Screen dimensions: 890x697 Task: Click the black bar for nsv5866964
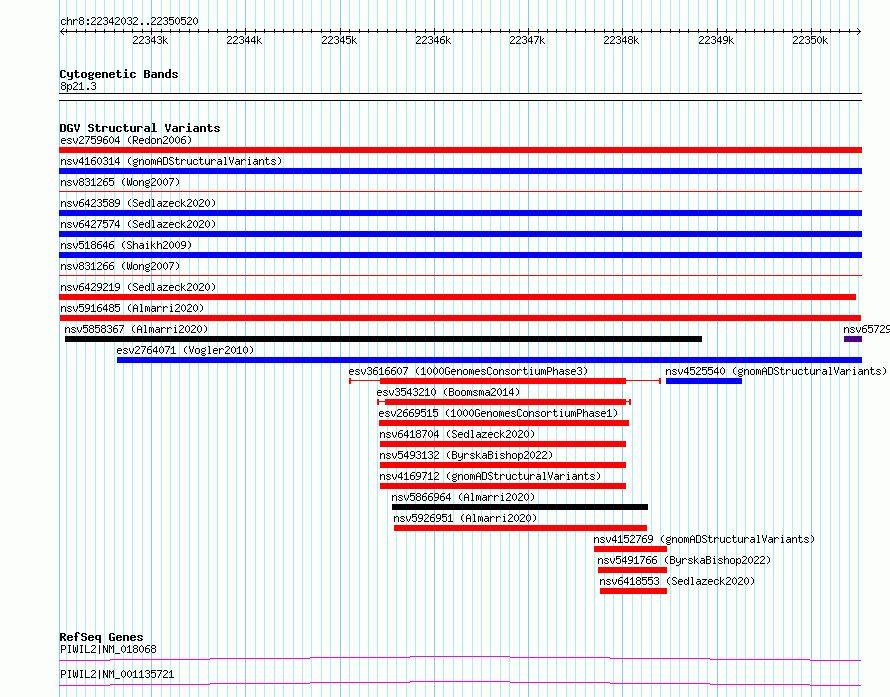[x=520, y=507]
